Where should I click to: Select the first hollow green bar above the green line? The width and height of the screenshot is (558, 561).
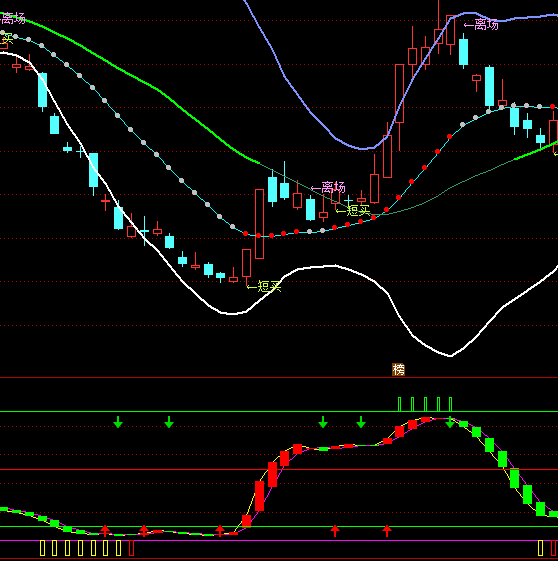(x=400, y=404)
